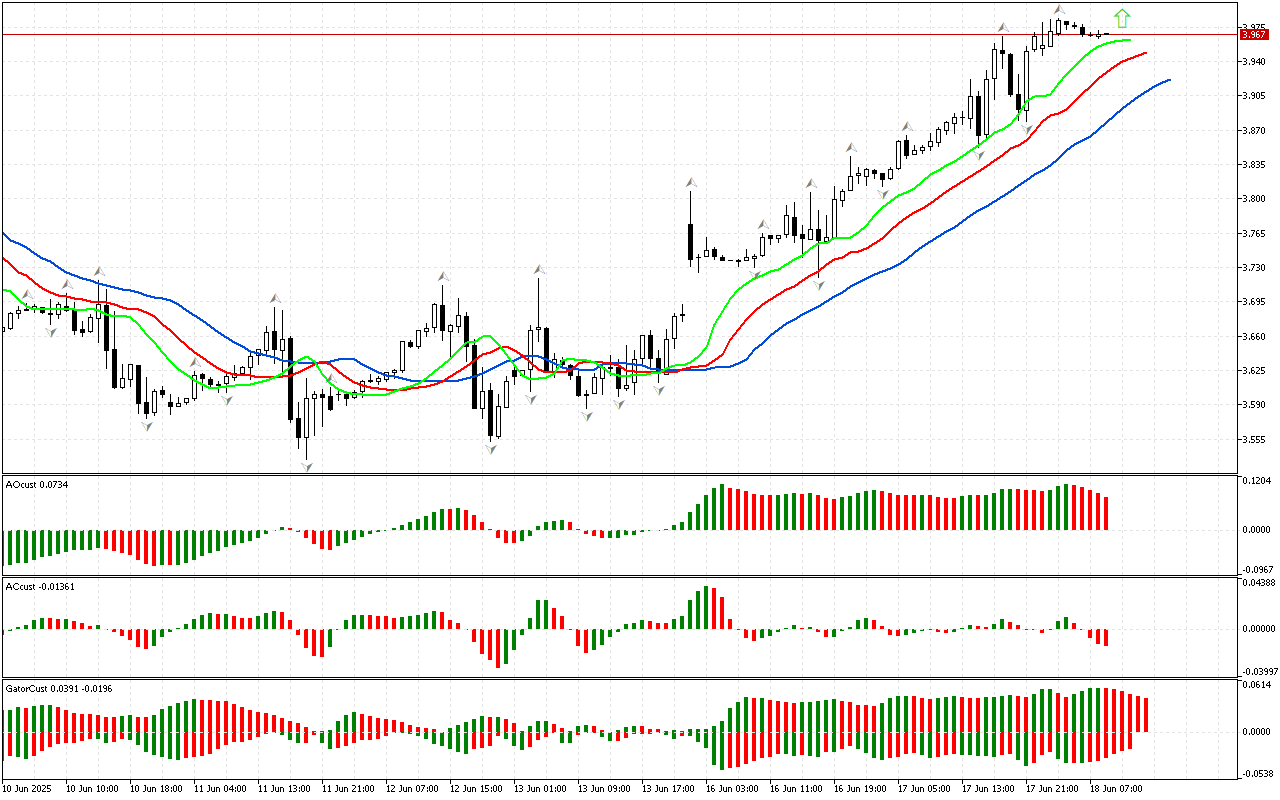Click the up fractal above the 16 Jun gap candle
The width and height of the screenshot is (1280, 800).
click(x=690, y=183)
